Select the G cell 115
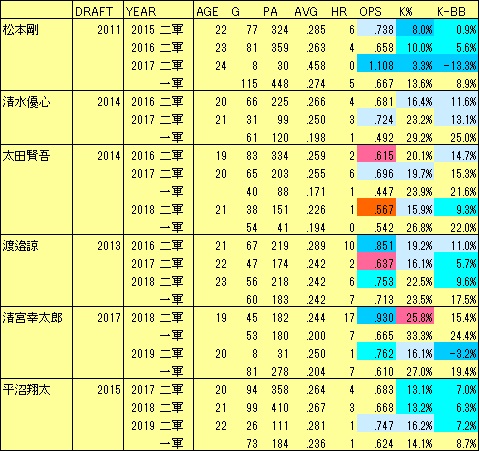The width and height of the screenshot is (479, 451). (x=249, y=84)
